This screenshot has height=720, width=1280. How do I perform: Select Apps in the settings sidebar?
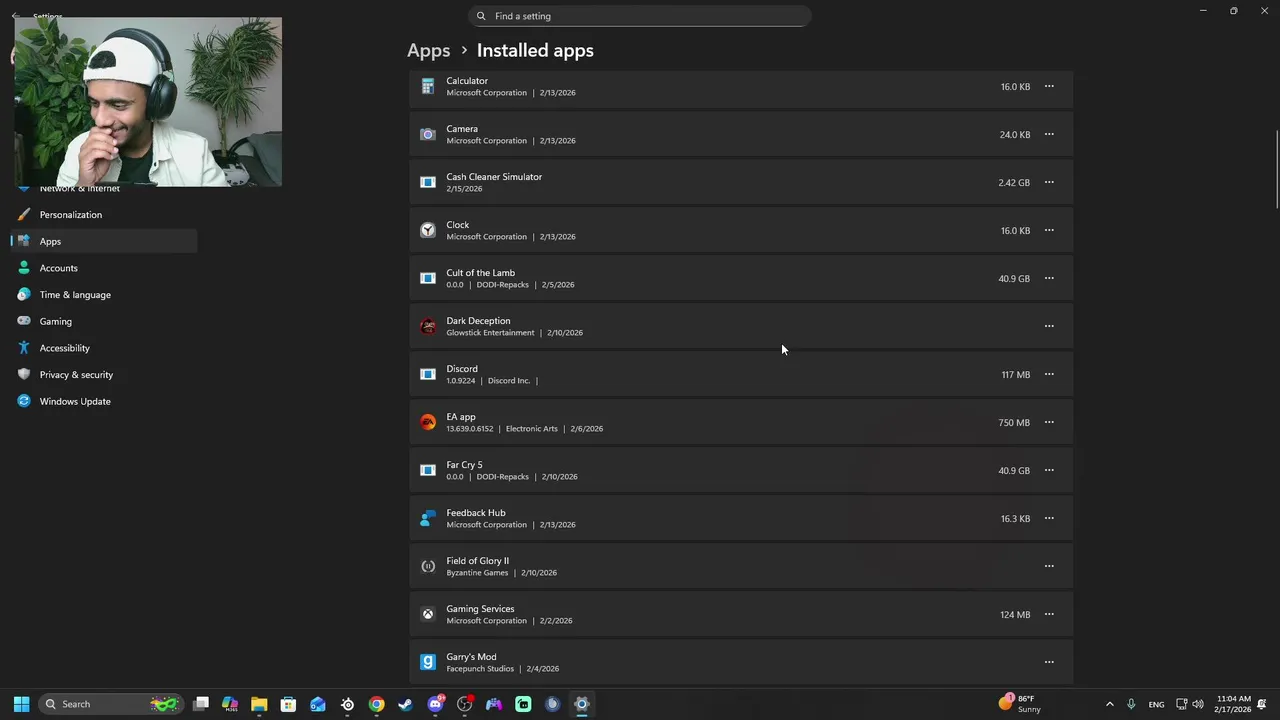pyautogui.click(x=104, y=241)
